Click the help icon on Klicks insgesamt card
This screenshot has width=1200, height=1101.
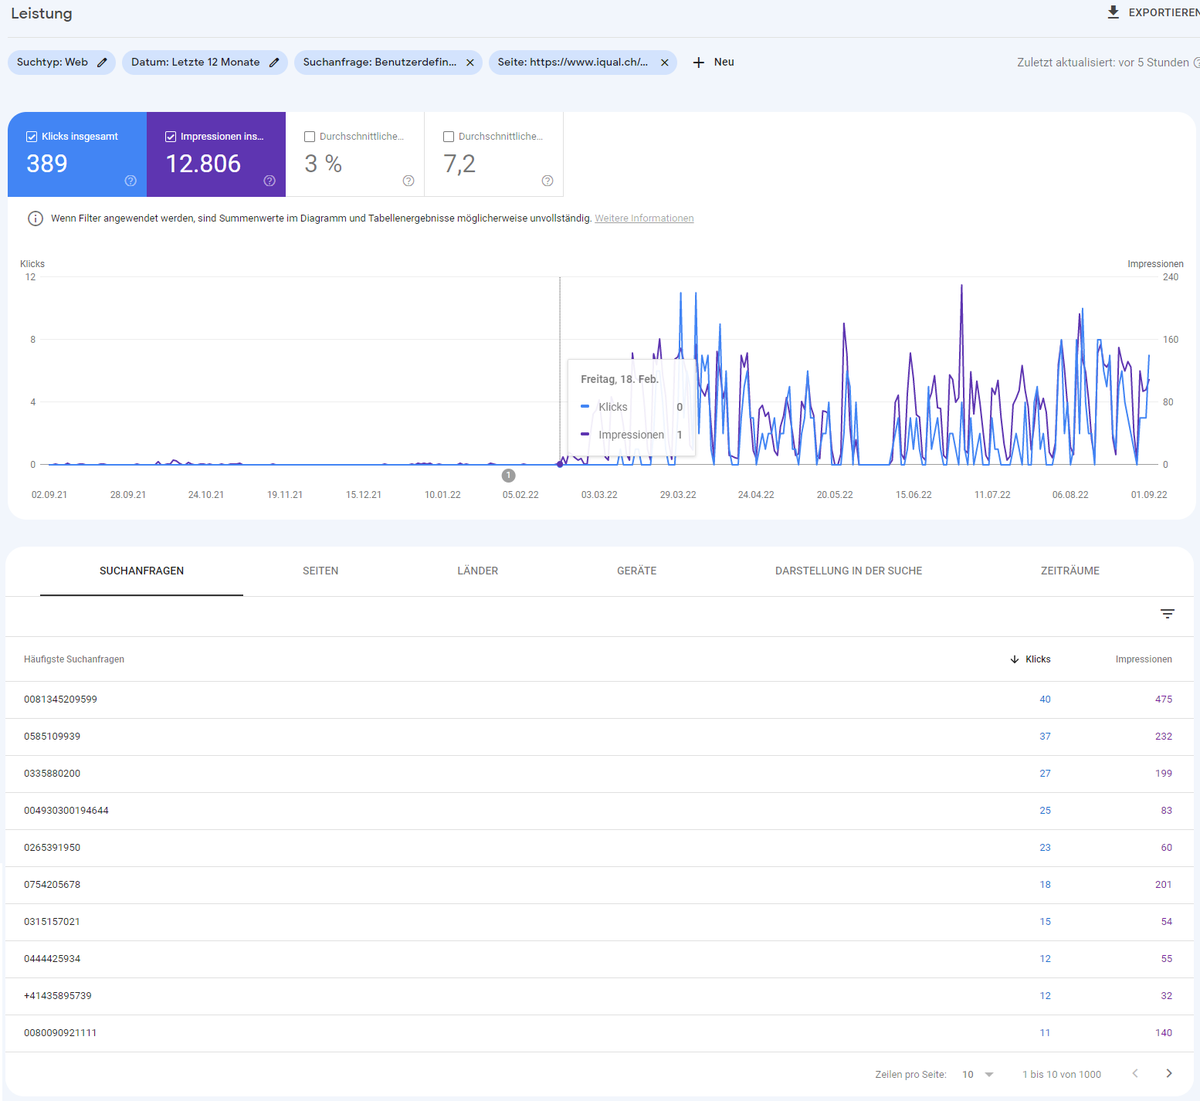tap(130, 180)
